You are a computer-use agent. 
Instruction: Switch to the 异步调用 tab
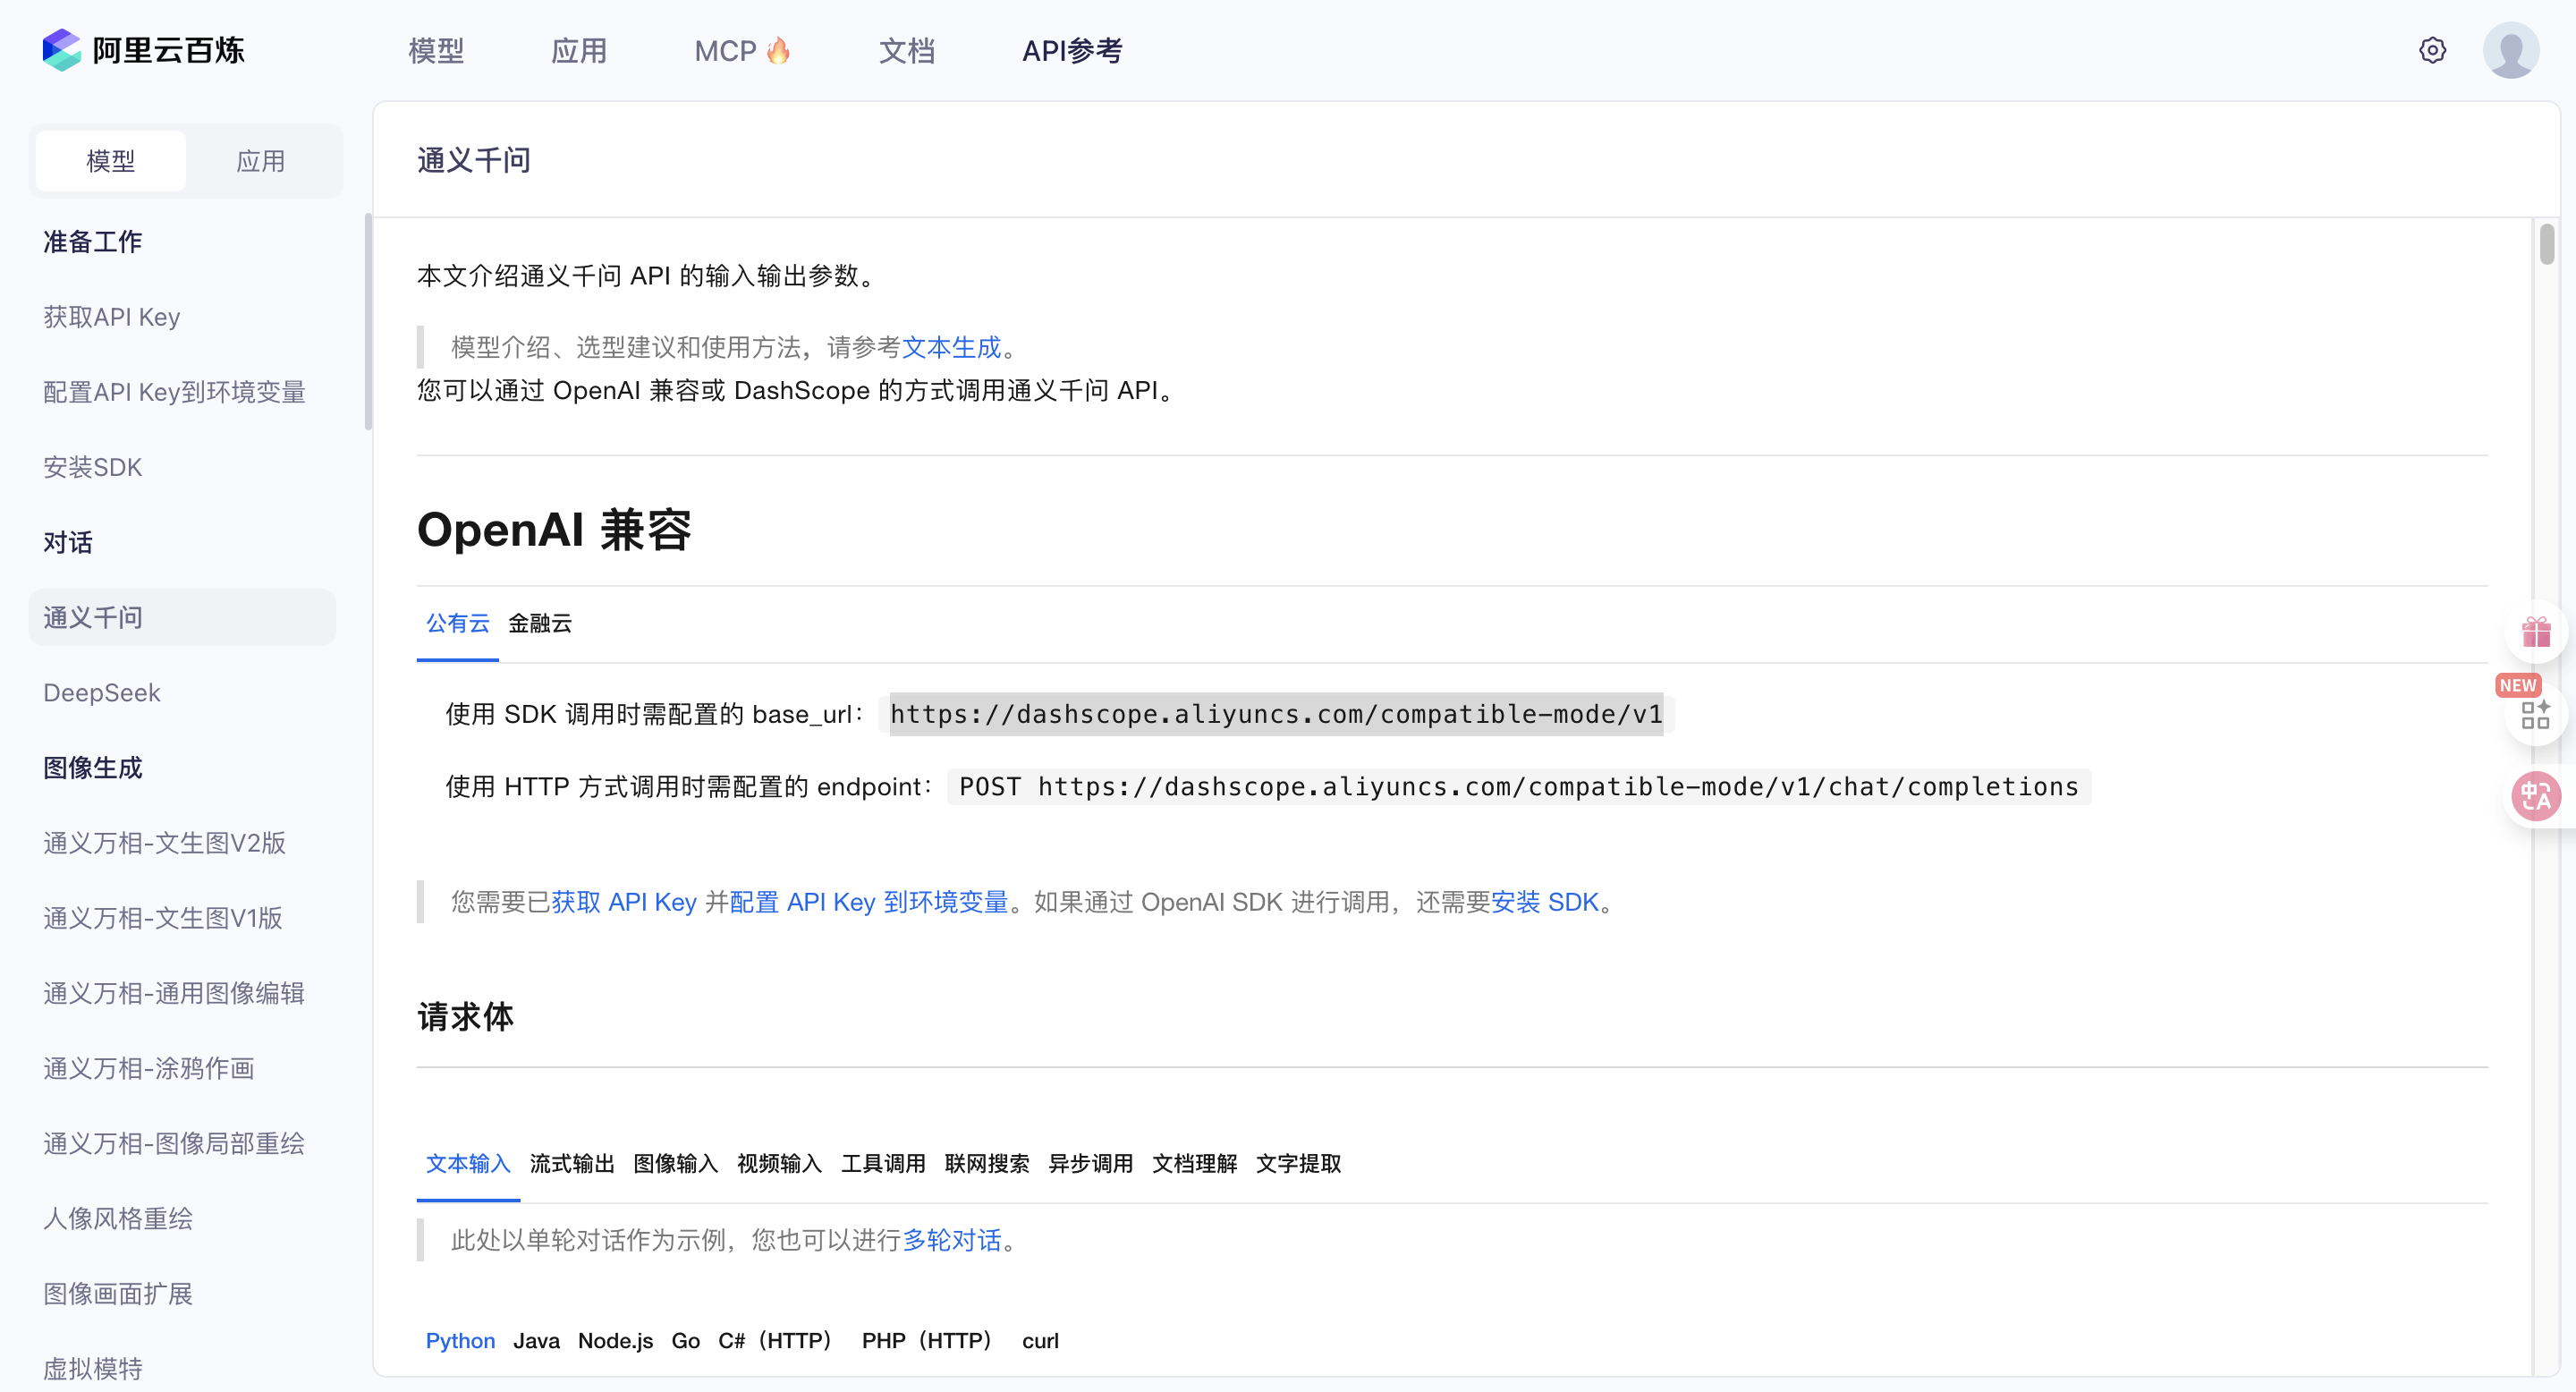pyautogui.click(x=1091, y=1164)
